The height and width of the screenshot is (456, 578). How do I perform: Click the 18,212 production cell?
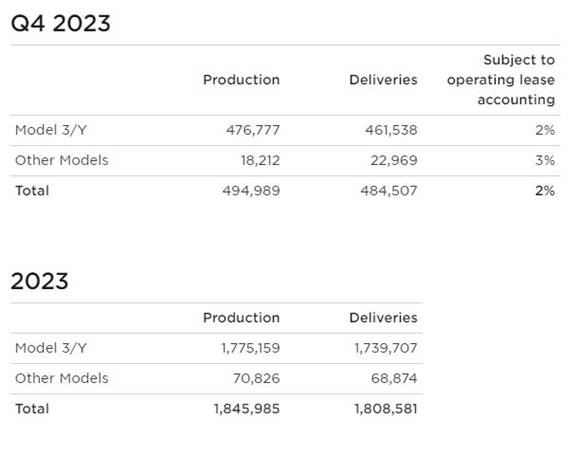(261, 160)
